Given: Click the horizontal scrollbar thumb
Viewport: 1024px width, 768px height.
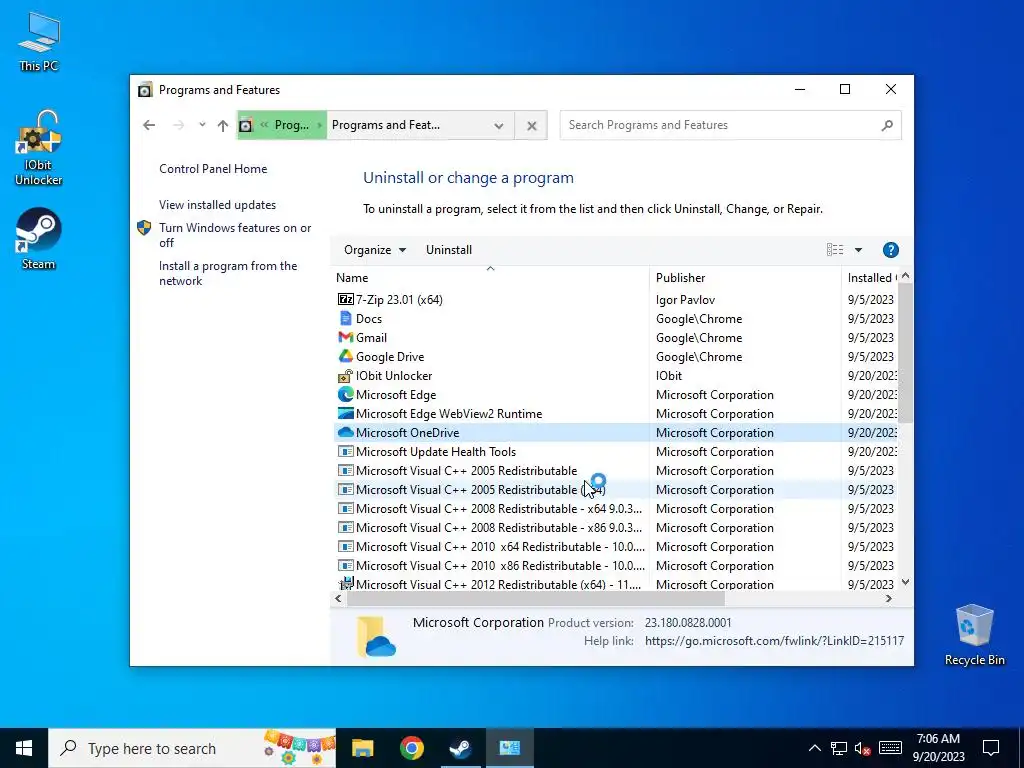Looking at the screenshot, I should (x=536, y=598).
